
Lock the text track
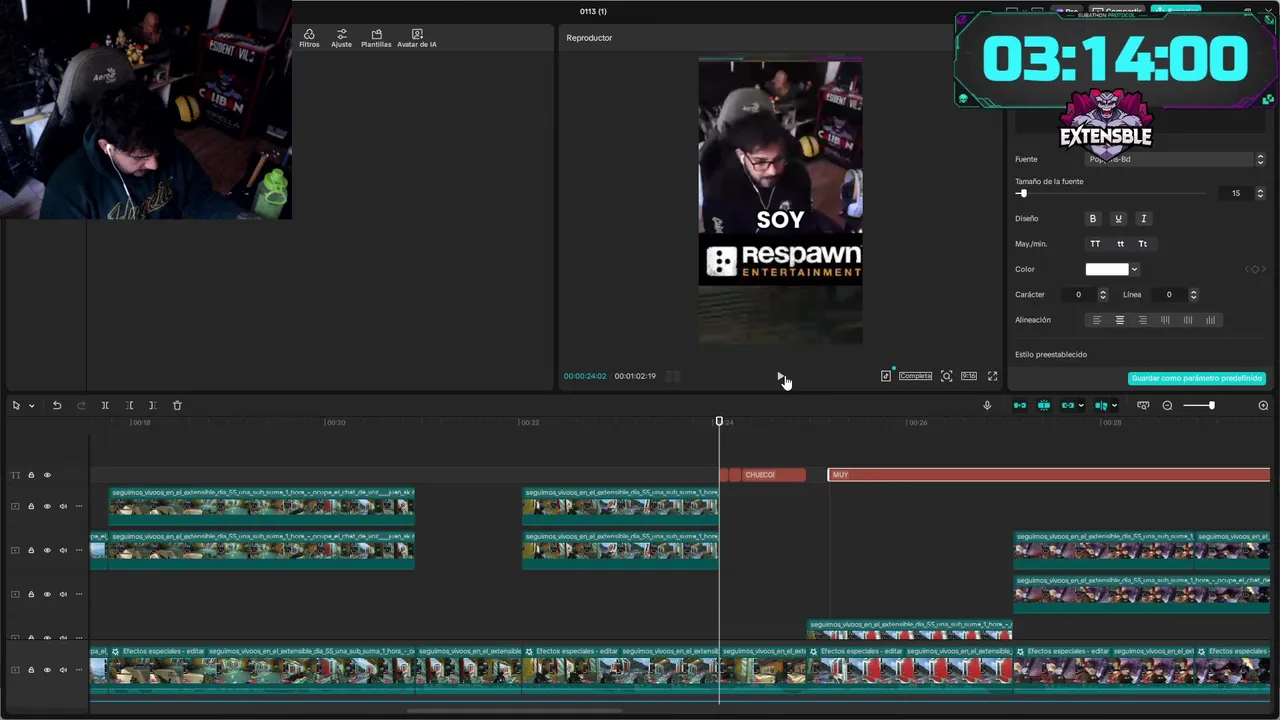click(x=31, y=475)
